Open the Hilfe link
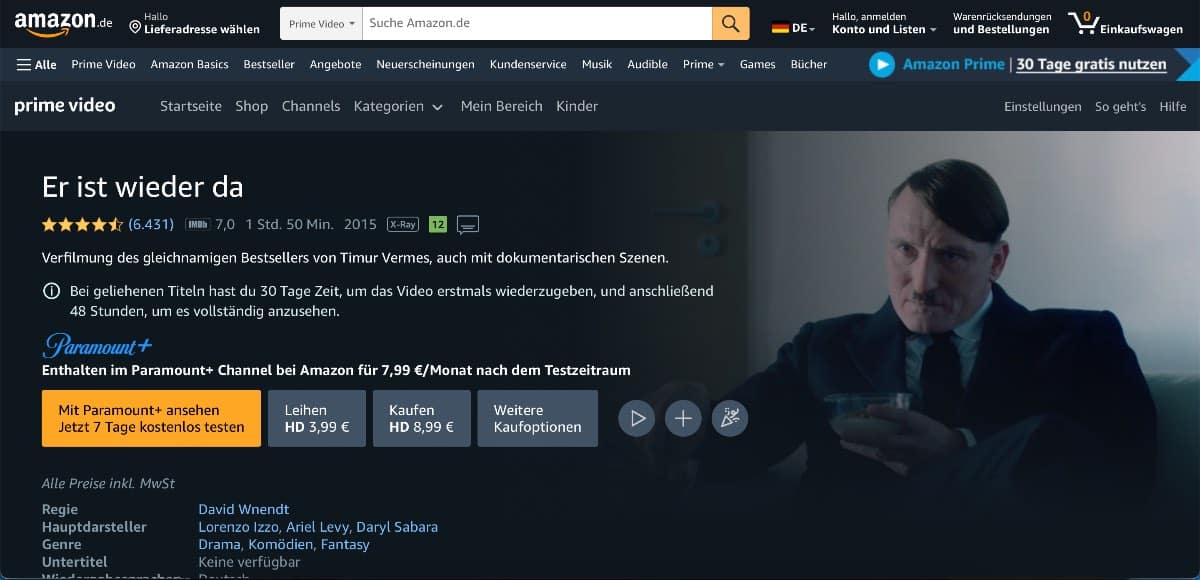The width and height of the screenshot is (1200, 580). (1173, 106)
